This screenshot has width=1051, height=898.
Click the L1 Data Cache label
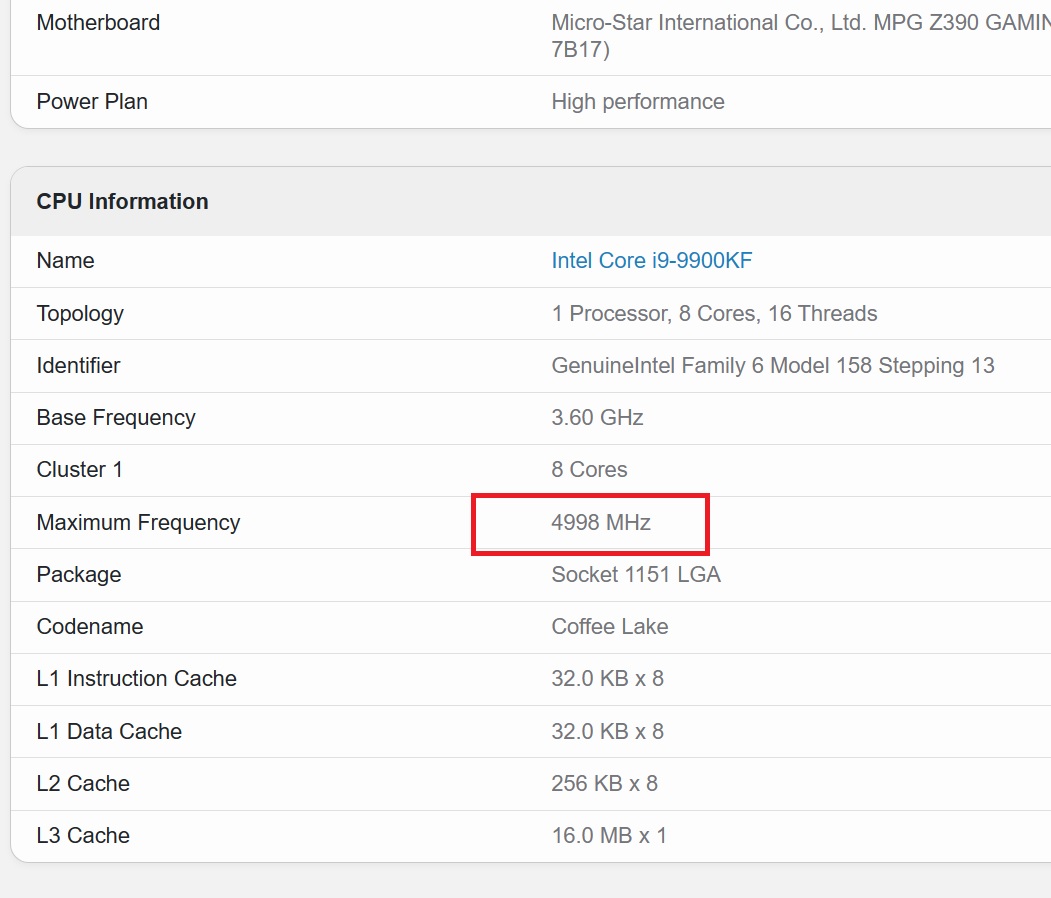(109, 732)
